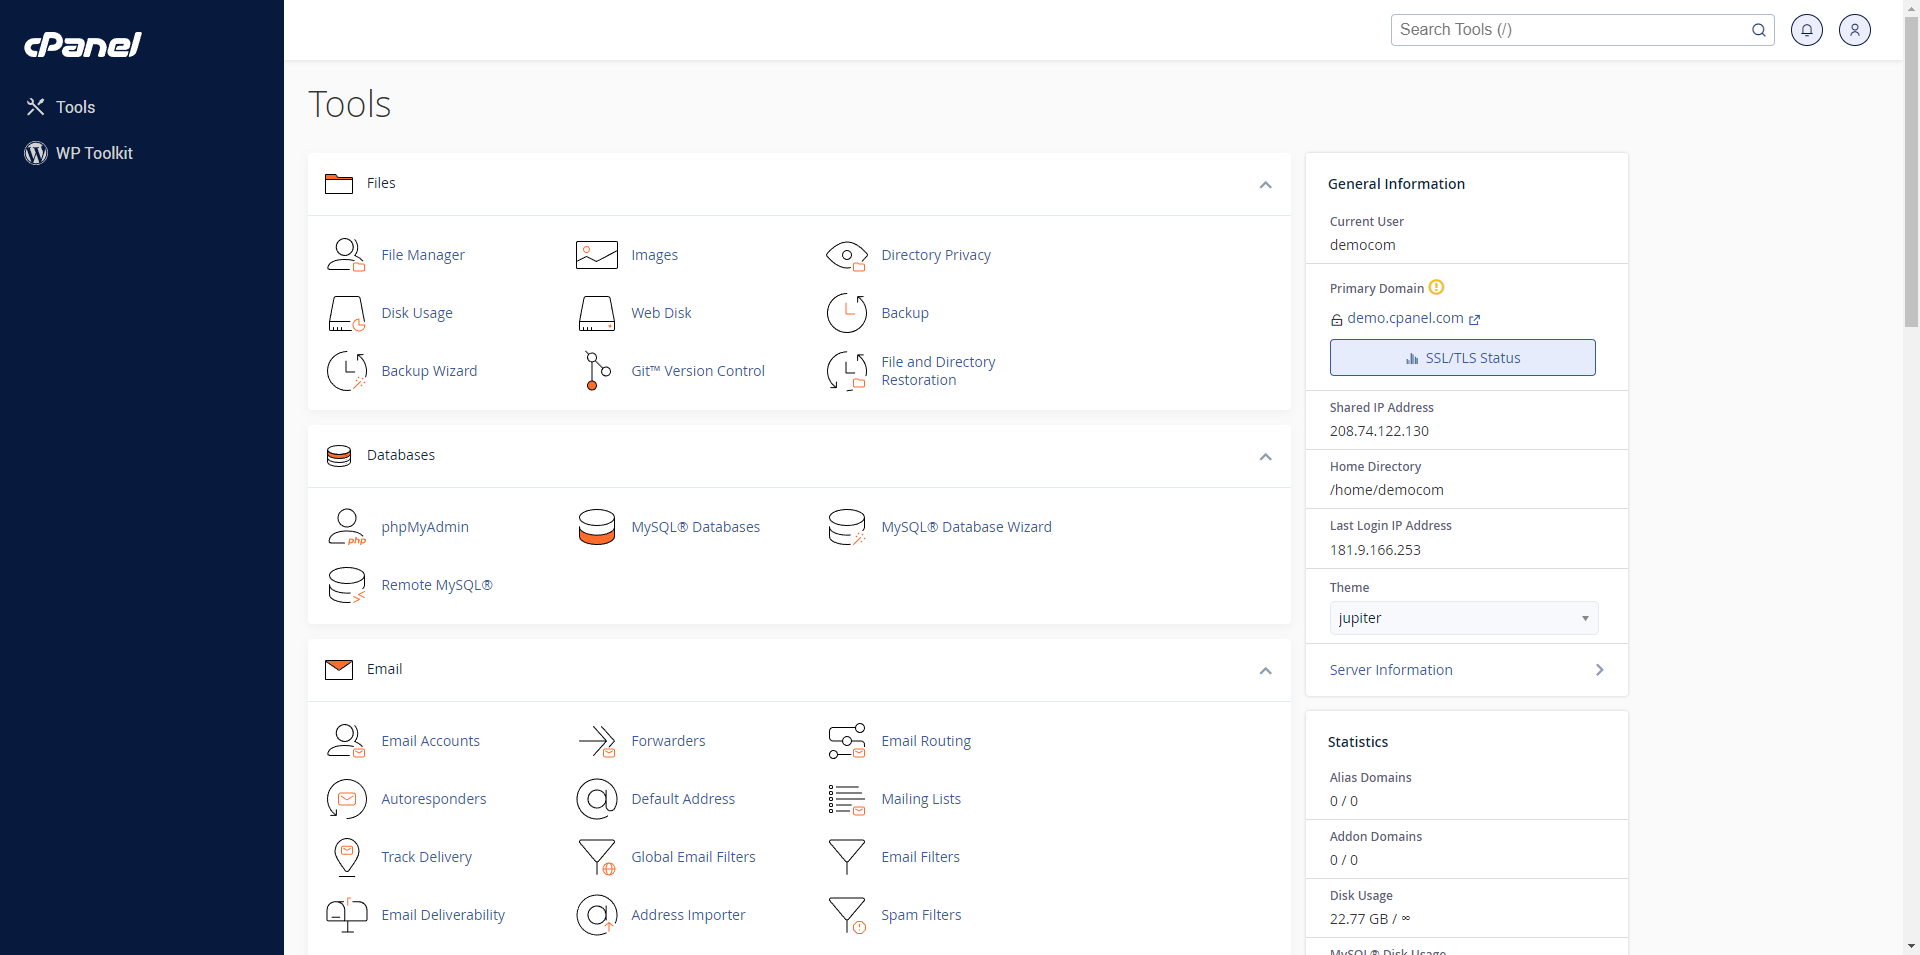The width and height of the screenshot is (1920, 955).
Task: Click the cPanel logo
Action: point(82,44)
